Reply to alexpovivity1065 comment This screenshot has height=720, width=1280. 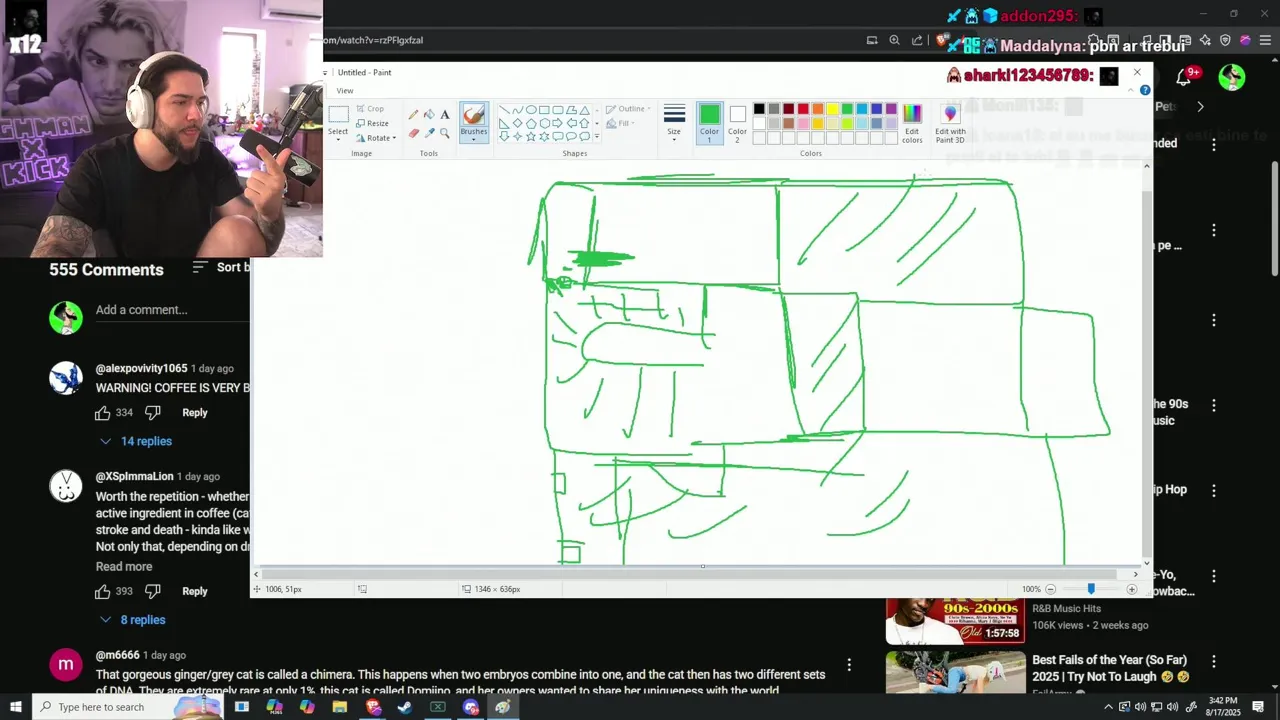pyautogui.click(x=195, y=413)
